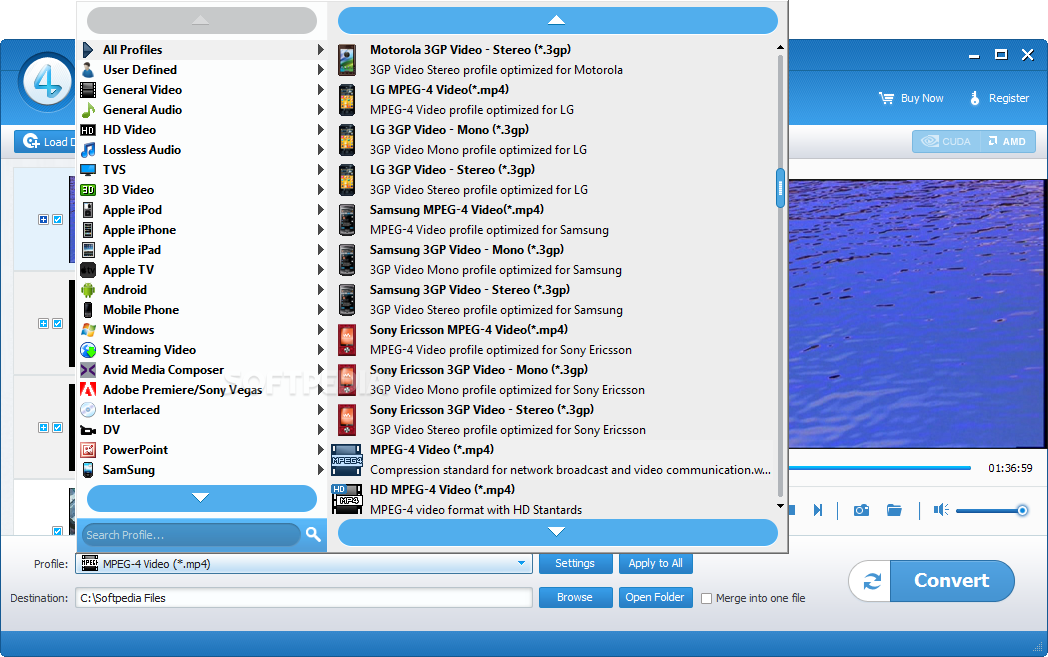This screenshot has height=657, width=1048.
Task: Uncheck the third file row checkbox
Action: pos(57,427)
